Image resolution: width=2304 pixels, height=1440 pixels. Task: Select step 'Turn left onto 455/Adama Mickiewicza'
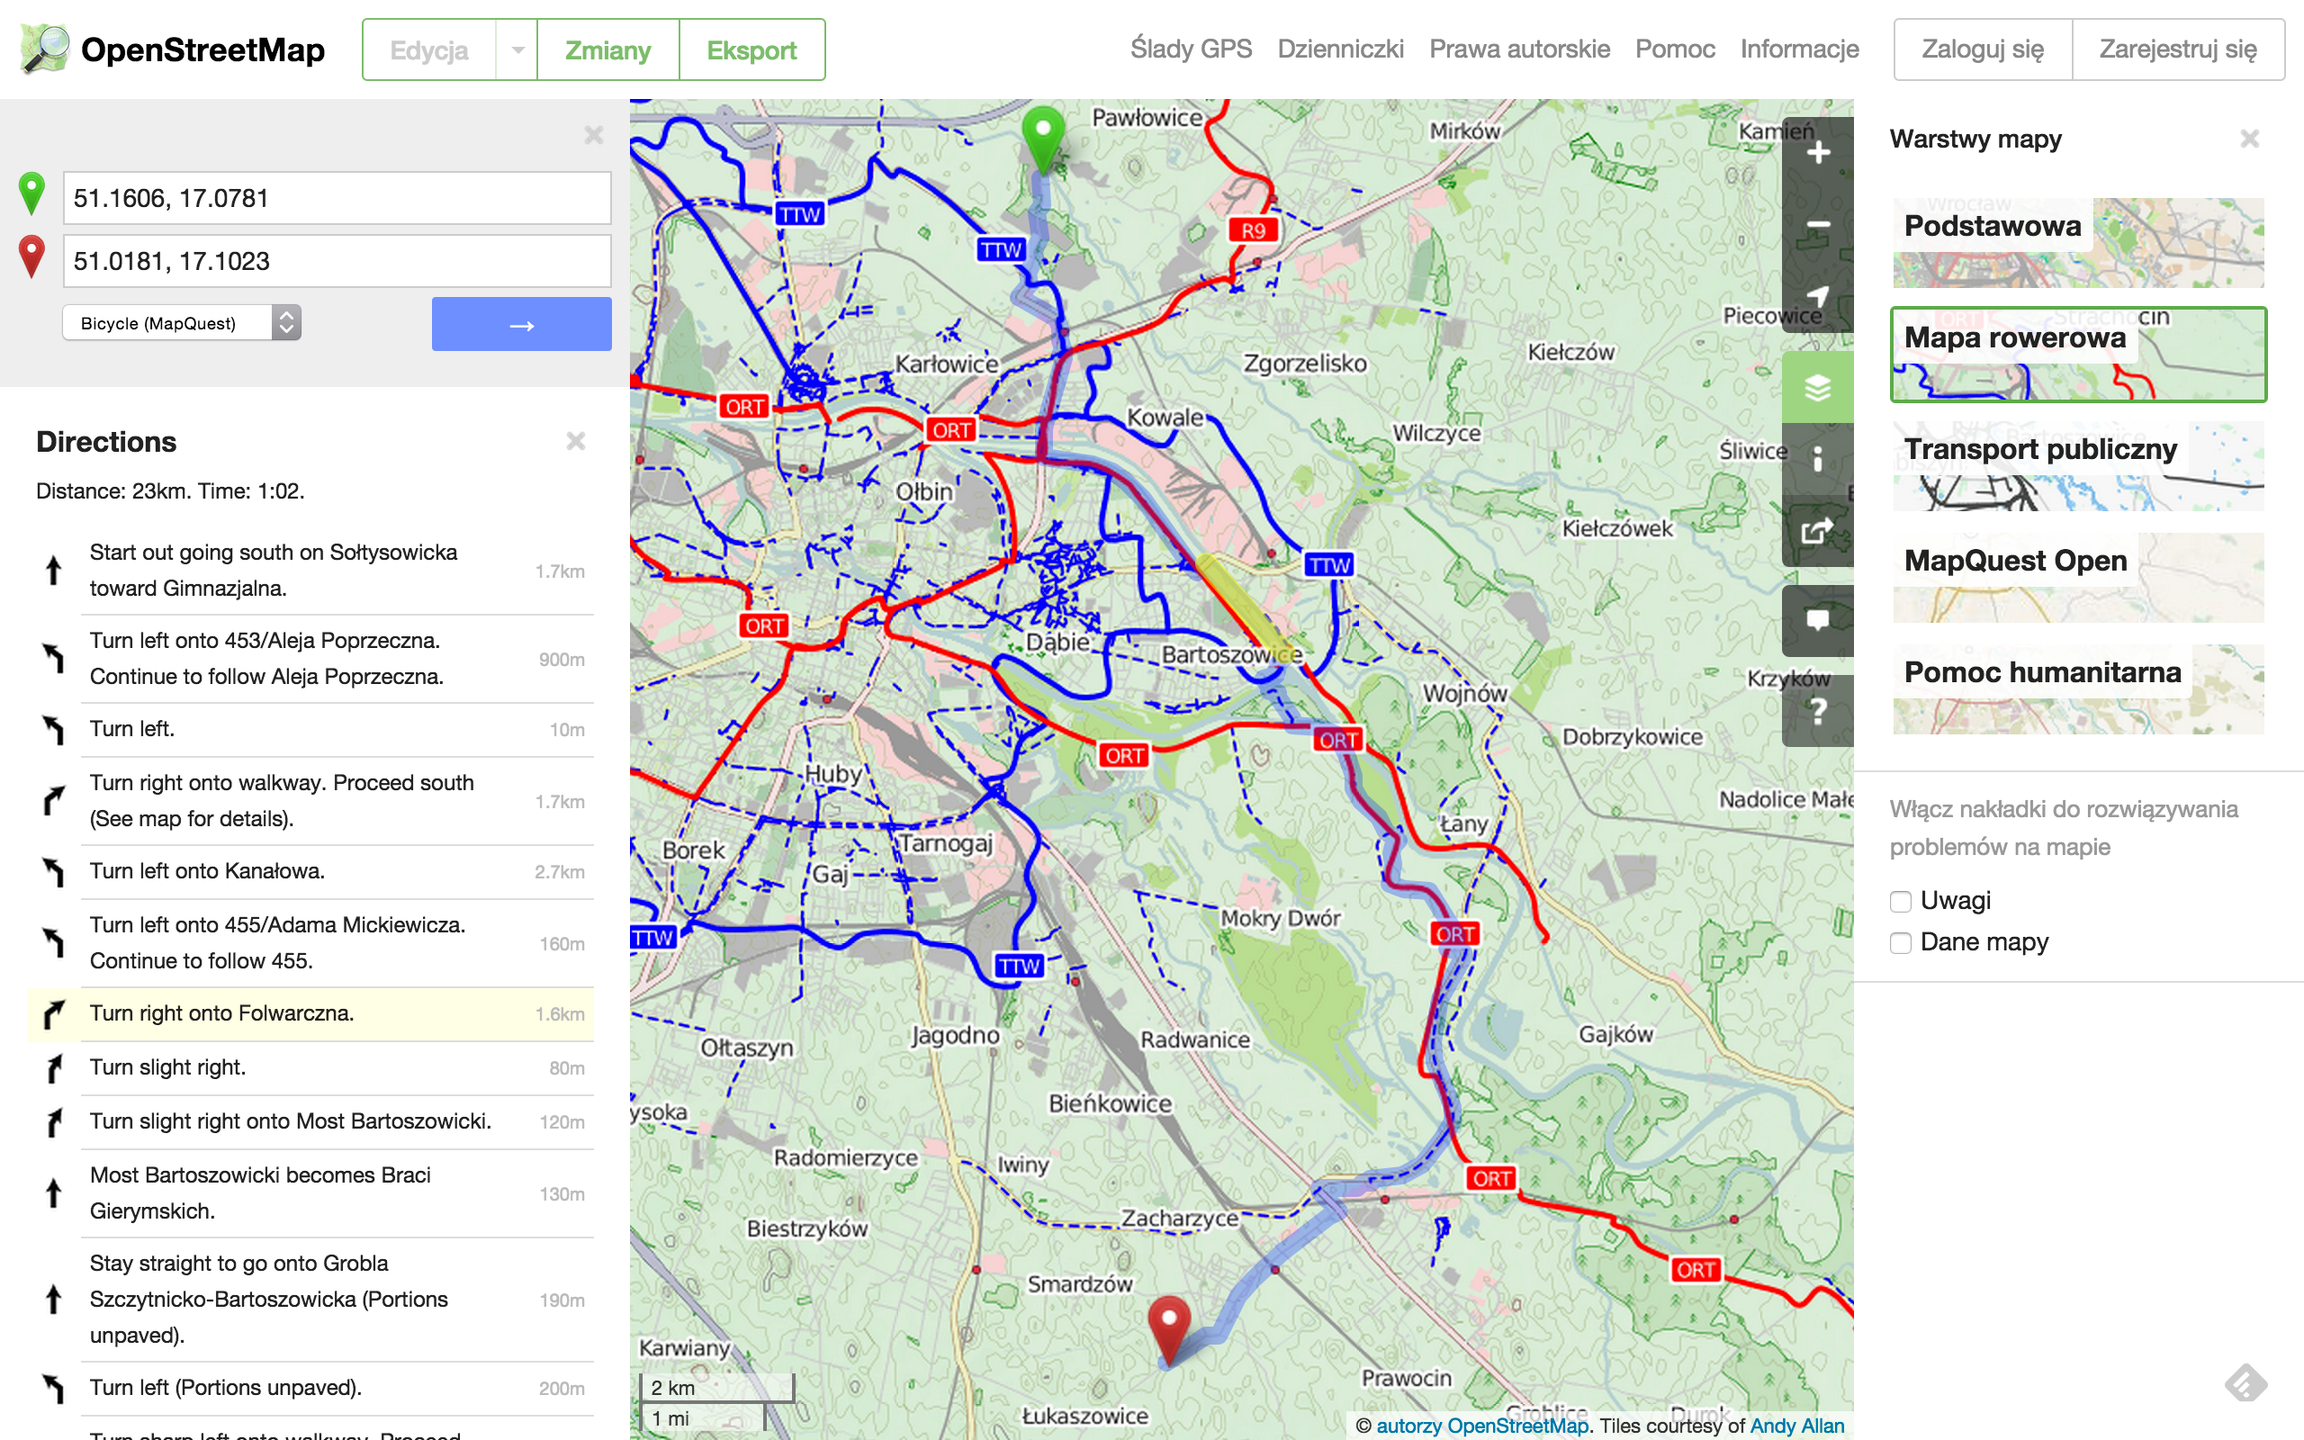pyautogui.click(x=312, y=943)
